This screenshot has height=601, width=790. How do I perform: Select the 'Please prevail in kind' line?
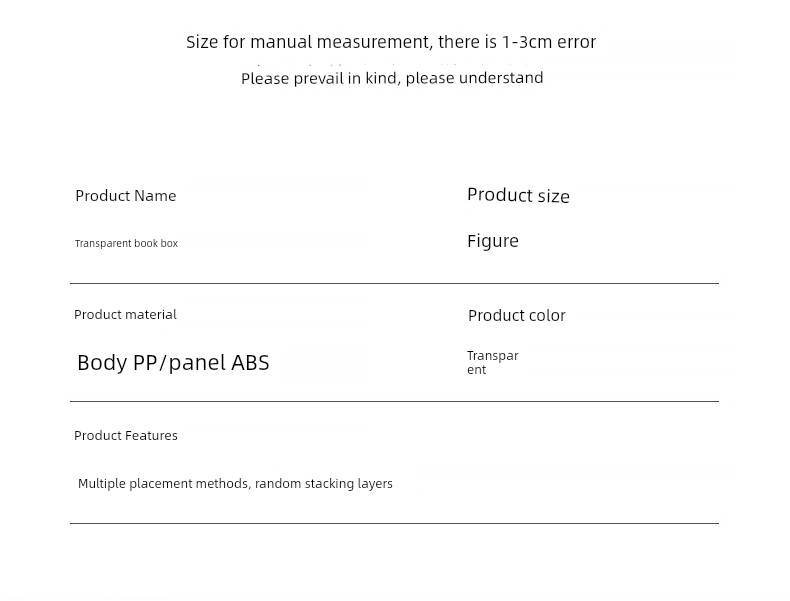tap(392, 78)
